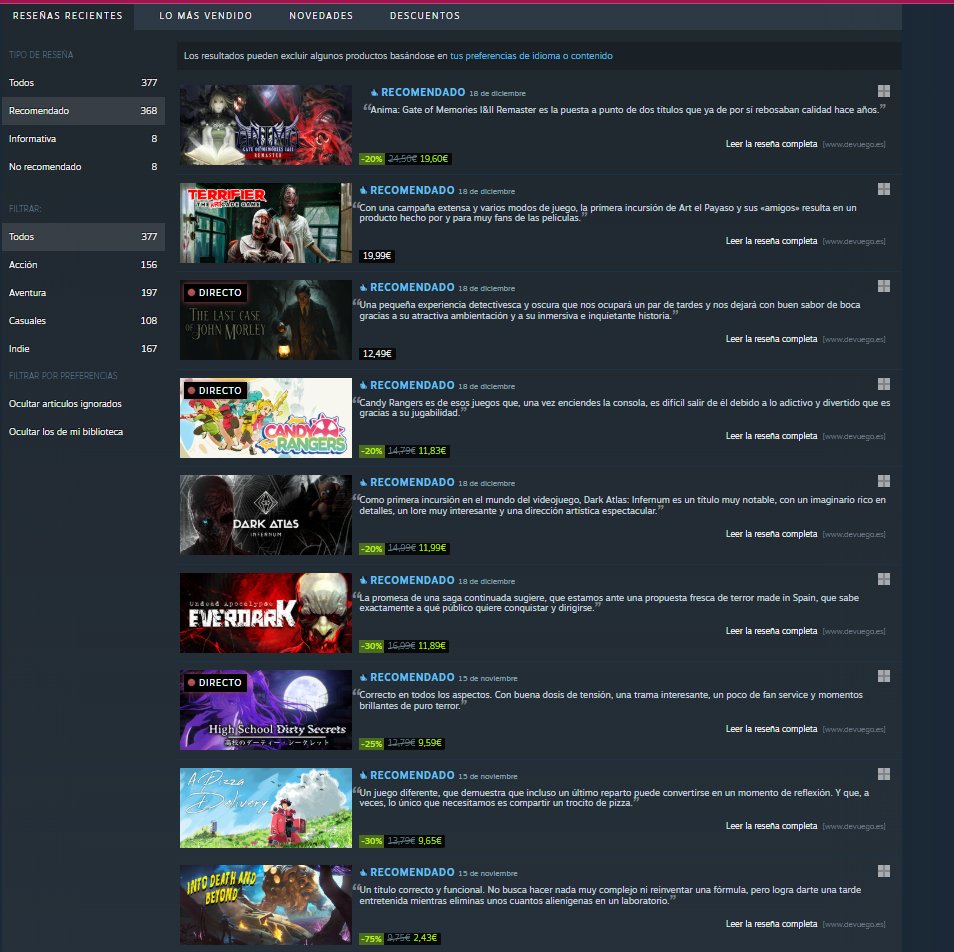Open Leer la reseña completa for Candy Rangers
Image resolution: width=954 pixels, height=952 pixels.
pyautogui.click(x=771, y=436)
